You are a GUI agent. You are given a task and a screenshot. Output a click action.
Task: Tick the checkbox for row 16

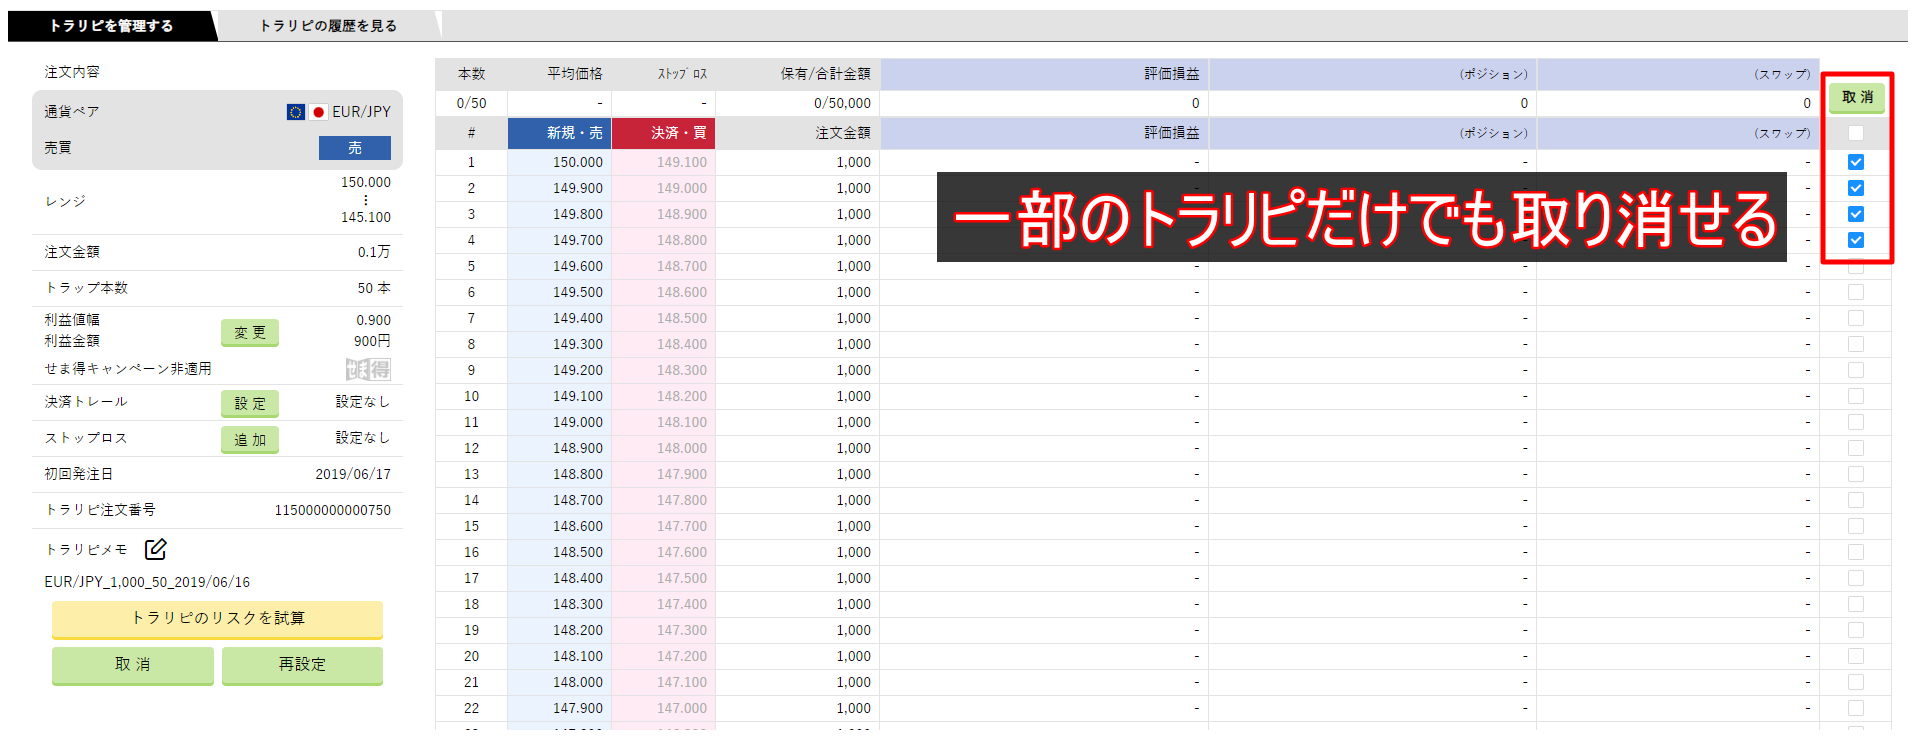[1856, 552]
